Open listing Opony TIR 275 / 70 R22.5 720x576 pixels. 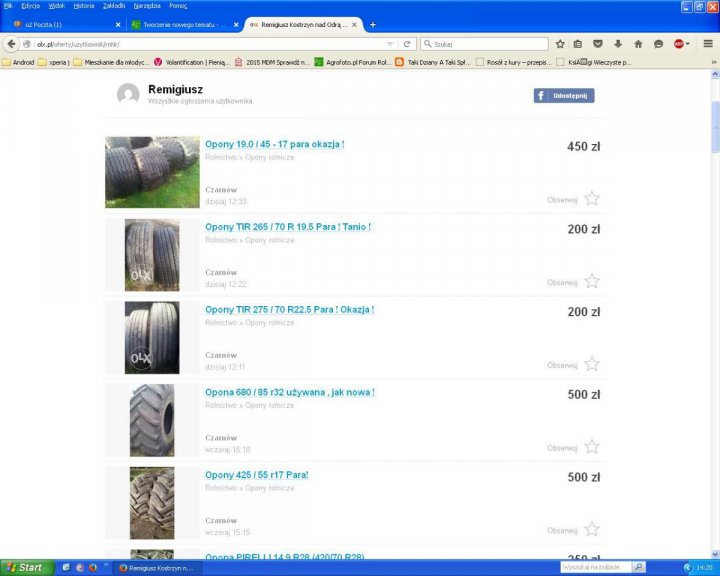(289, 310)
